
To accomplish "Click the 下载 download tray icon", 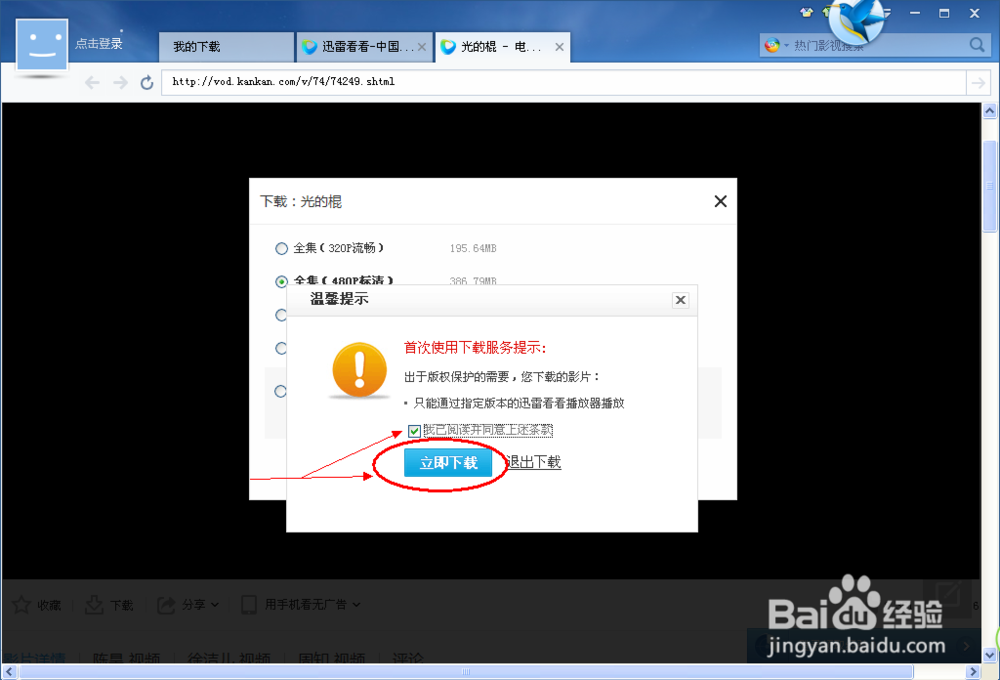I will (x=94, y=605).
